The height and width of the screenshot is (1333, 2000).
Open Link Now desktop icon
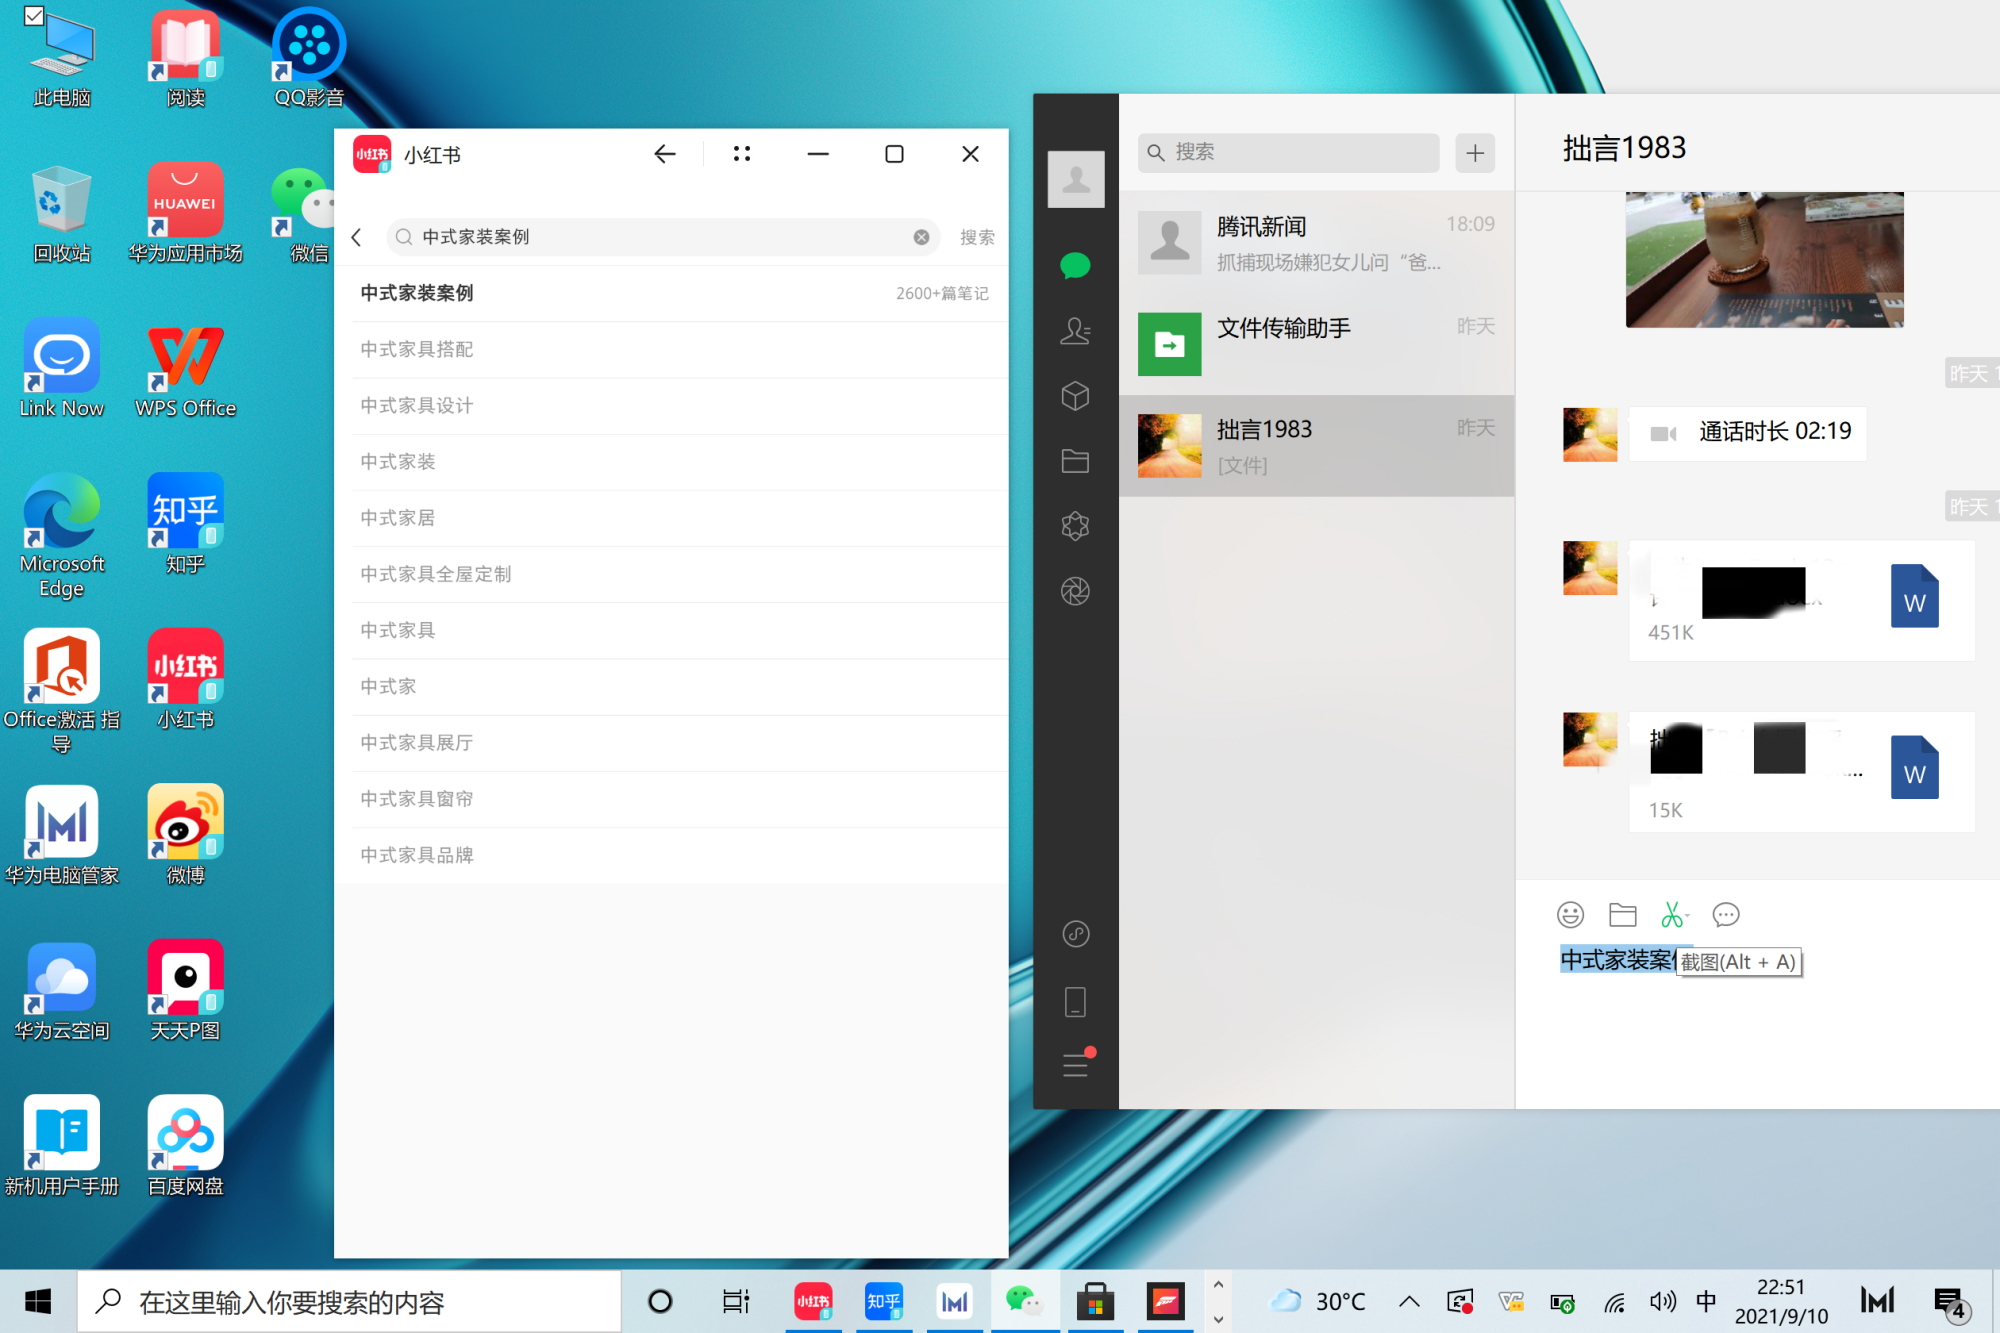[61, 370]
